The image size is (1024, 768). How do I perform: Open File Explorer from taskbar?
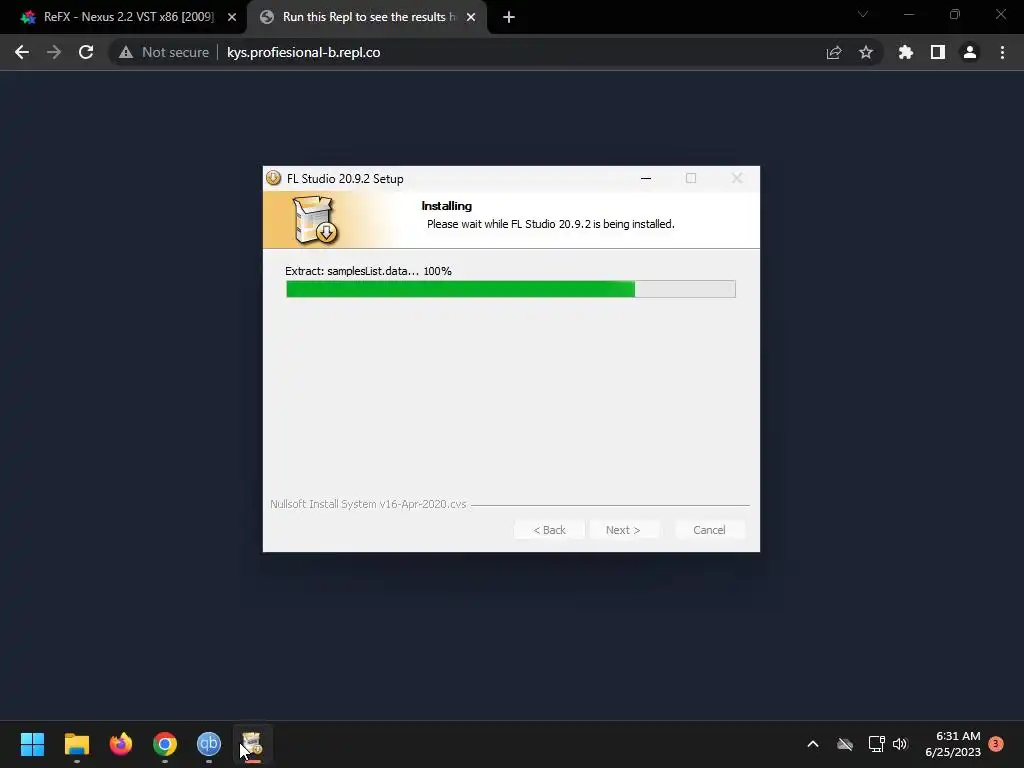76,744
